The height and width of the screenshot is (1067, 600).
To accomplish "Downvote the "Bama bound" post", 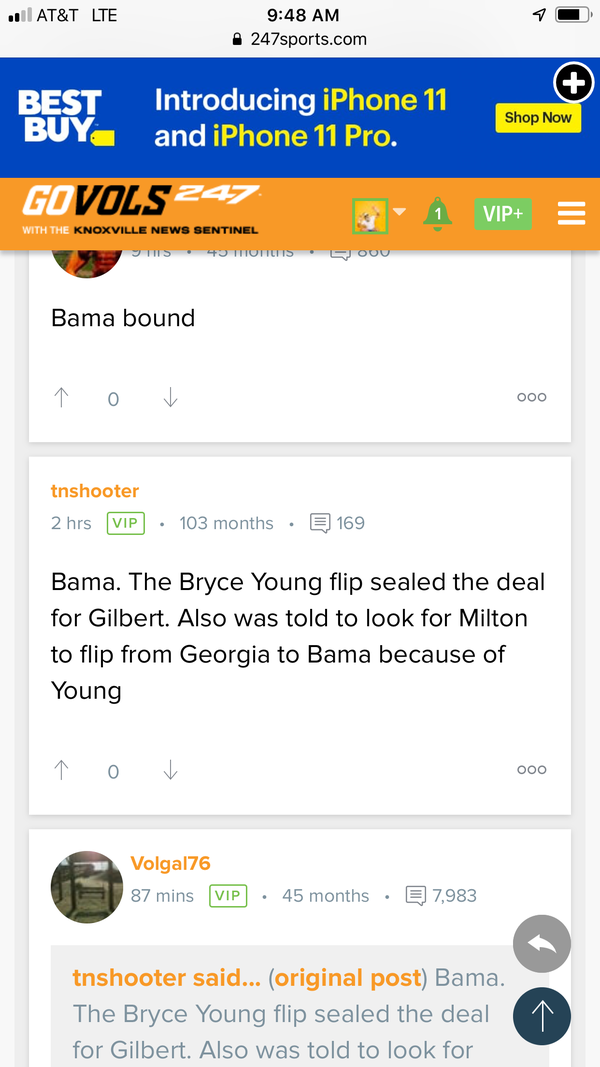I will tap(170, 398).
